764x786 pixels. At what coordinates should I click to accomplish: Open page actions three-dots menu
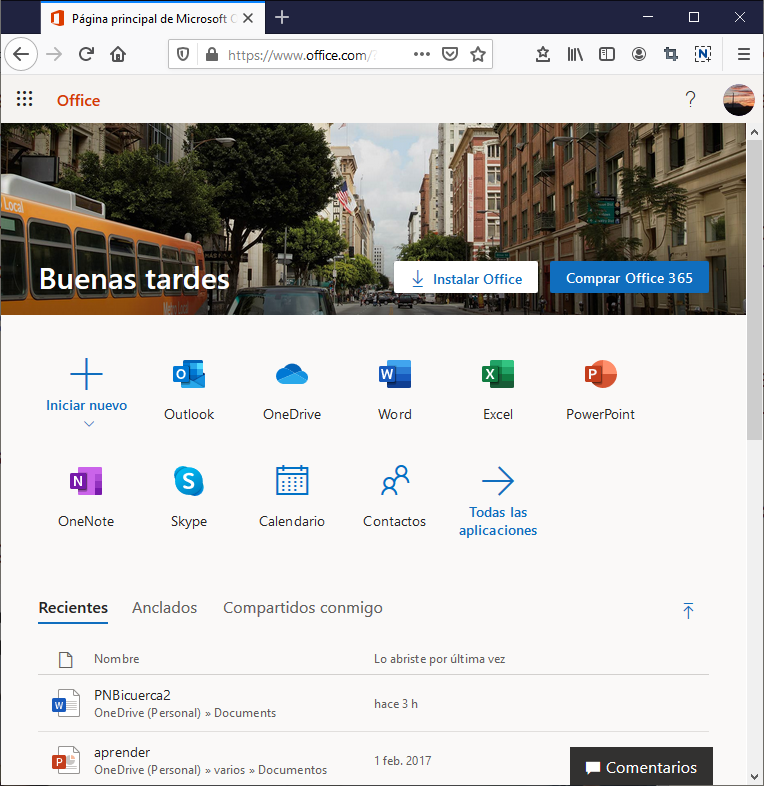422,54
